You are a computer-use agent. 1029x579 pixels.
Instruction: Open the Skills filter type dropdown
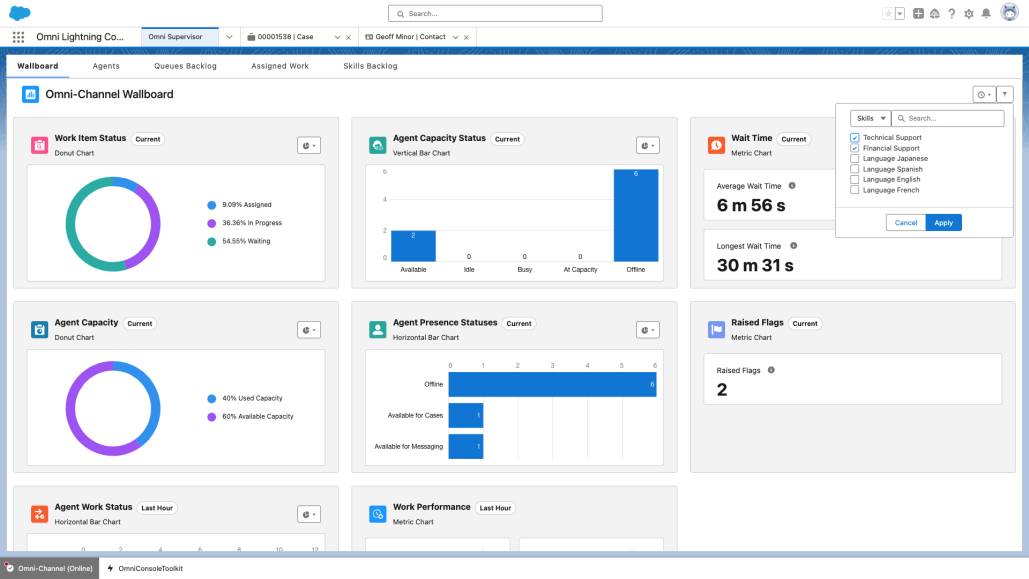click(x=870, y=118)
